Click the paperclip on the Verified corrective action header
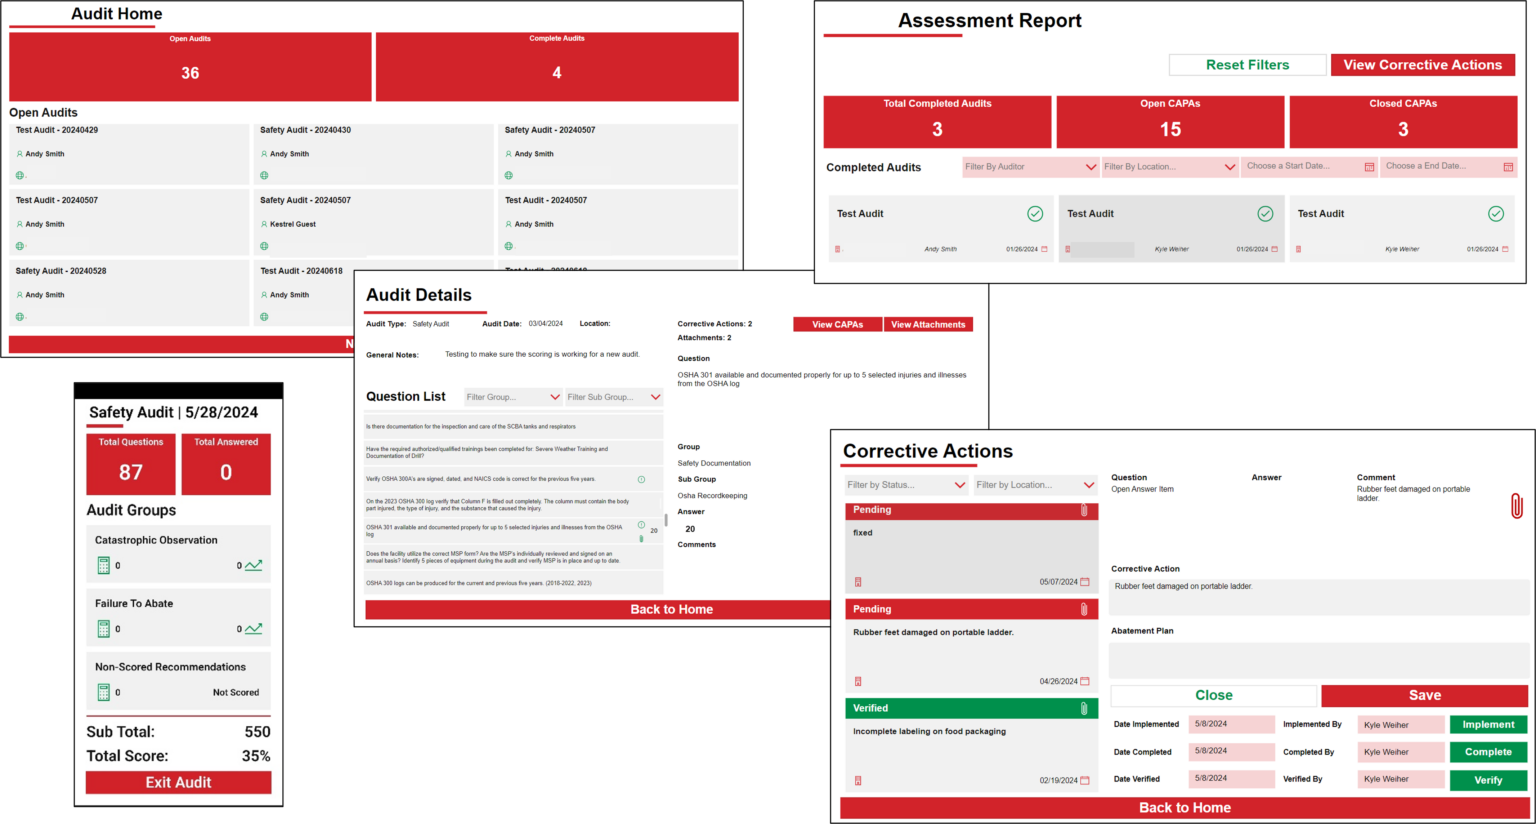 1084,708
